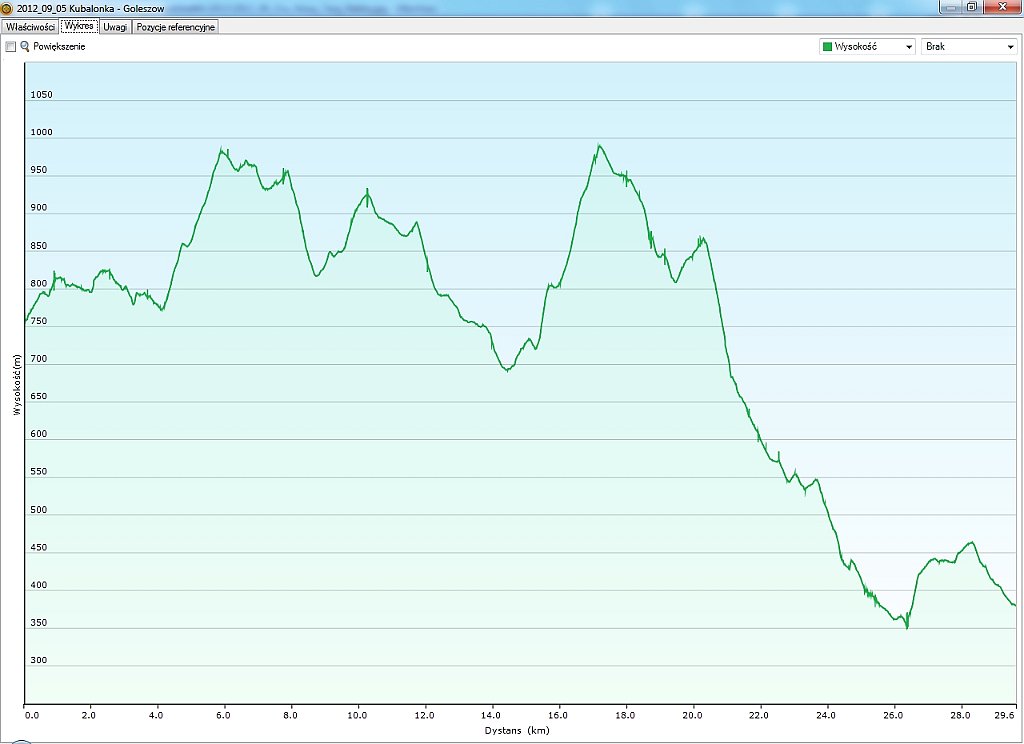Click the elevation peak near 6 km
The width and height of the screenshot is (1024, 744).
pos(222,150)
